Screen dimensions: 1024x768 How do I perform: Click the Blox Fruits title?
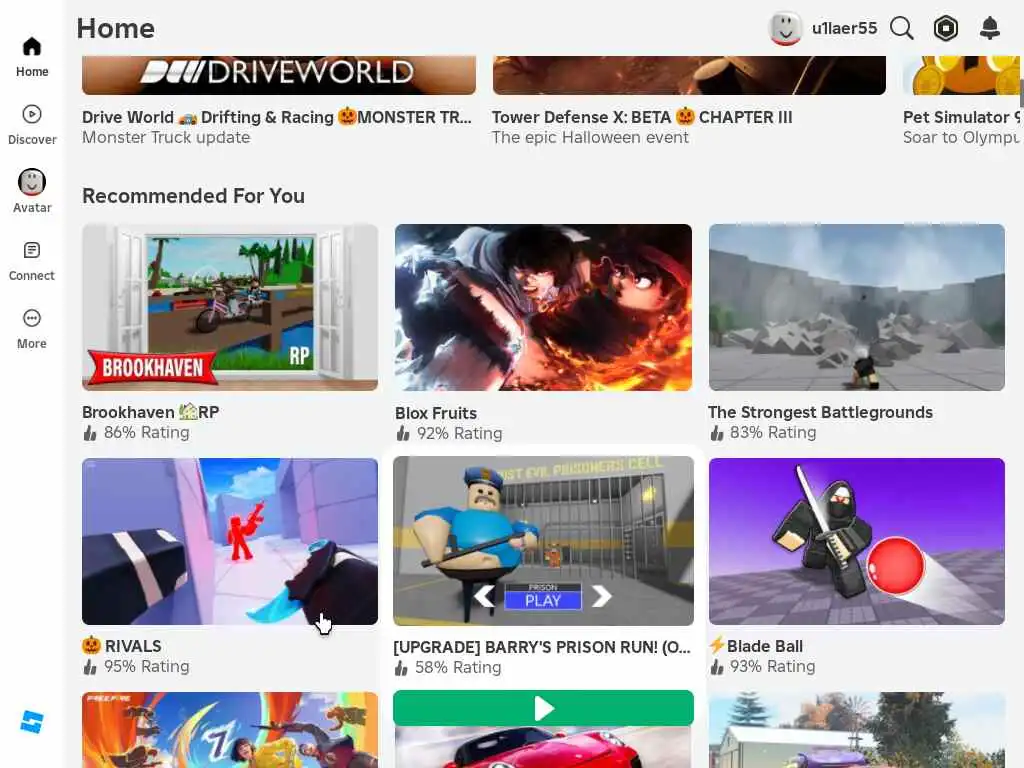pos(436,413)
